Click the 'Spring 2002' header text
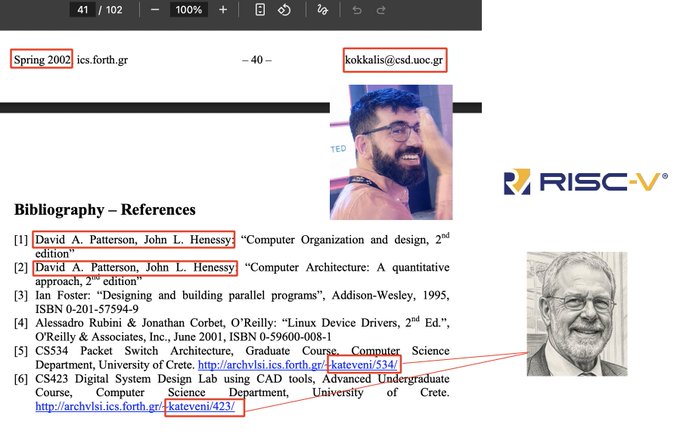The image size is (680, 434). [42, 59]
